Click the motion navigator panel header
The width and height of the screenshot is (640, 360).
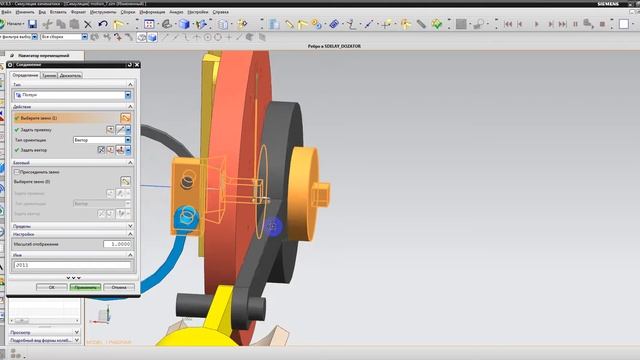pyautogui.click(x=44, y=55)
